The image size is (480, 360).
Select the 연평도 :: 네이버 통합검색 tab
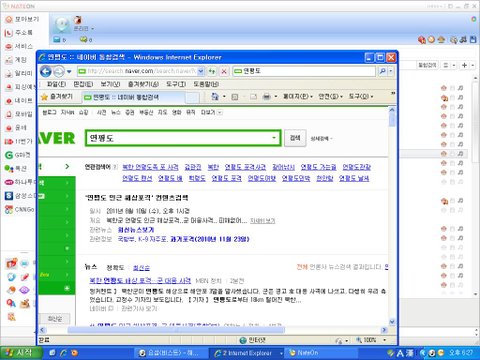tap(133, 97)
